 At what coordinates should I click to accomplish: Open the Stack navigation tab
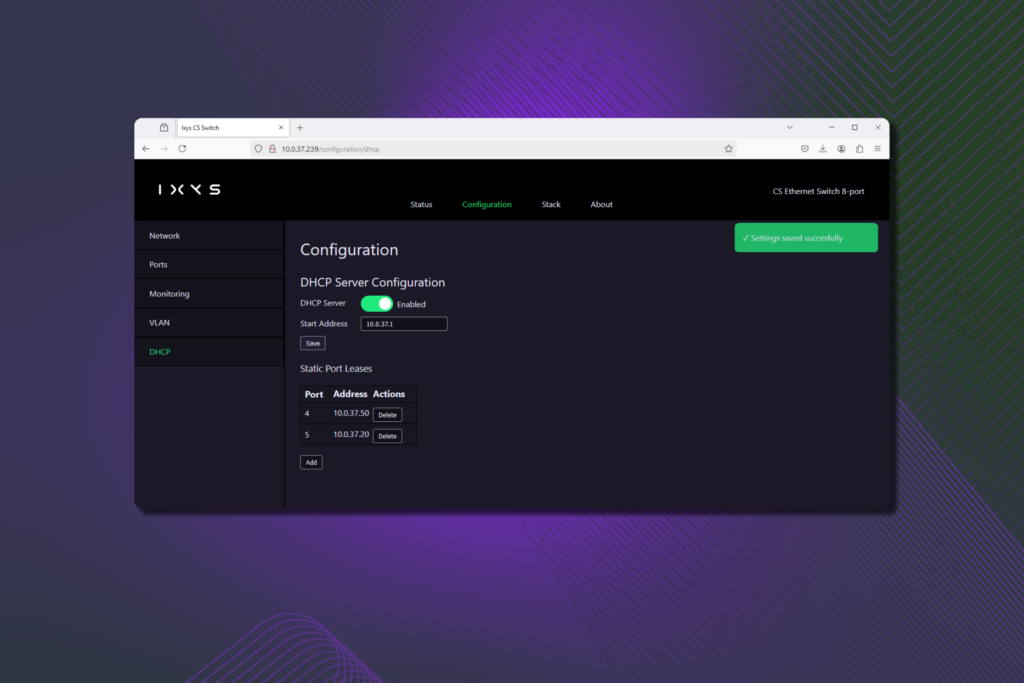551,204
